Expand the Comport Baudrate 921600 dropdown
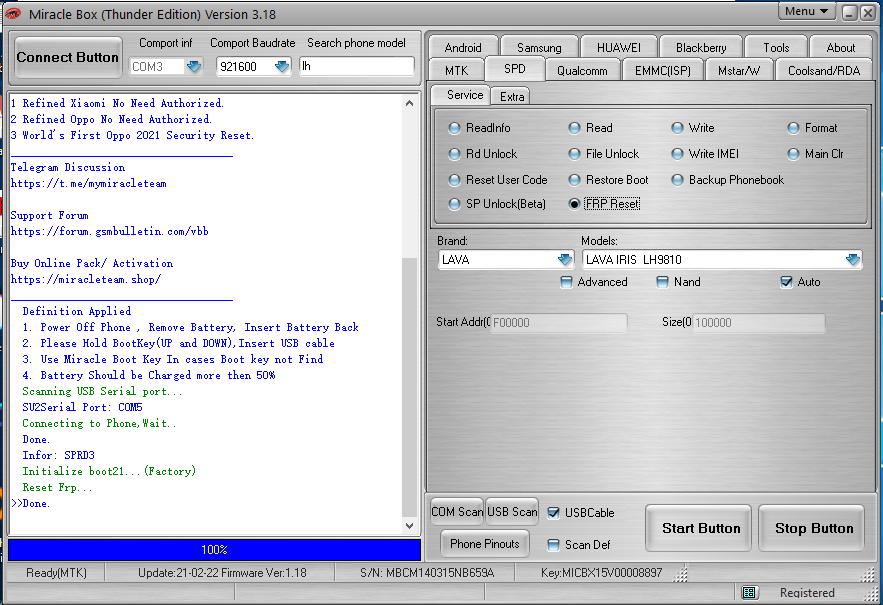 282,66
